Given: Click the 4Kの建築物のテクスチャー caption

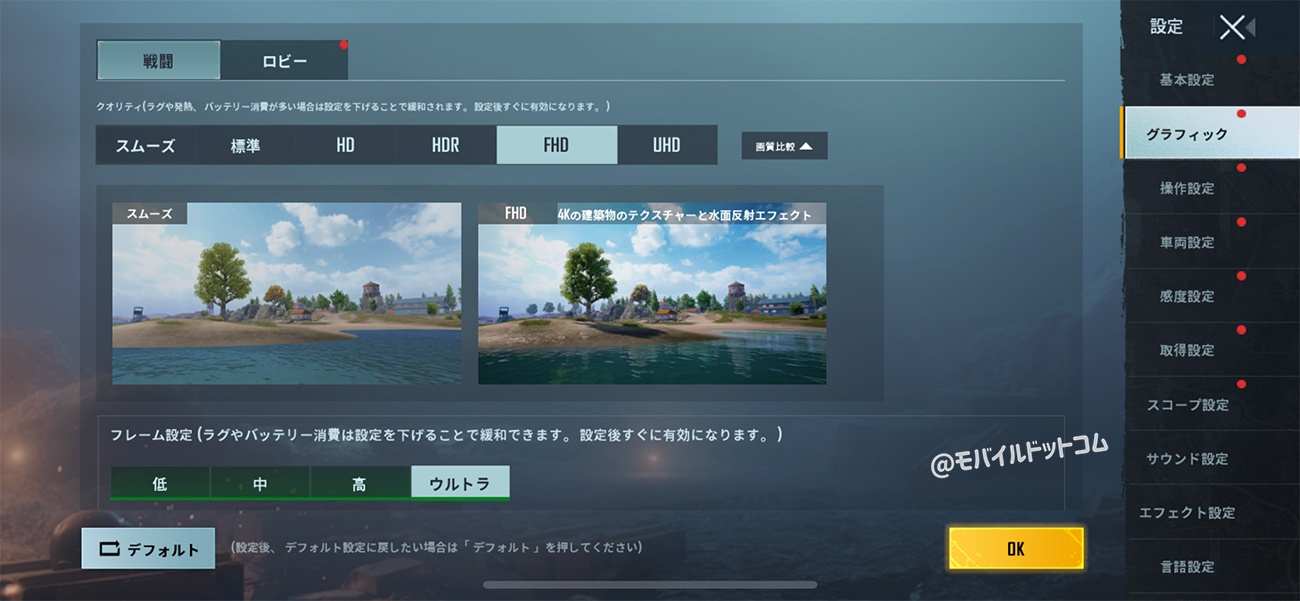Looking at the screenshot, I should pyautogui.click(x=685, y=214).
